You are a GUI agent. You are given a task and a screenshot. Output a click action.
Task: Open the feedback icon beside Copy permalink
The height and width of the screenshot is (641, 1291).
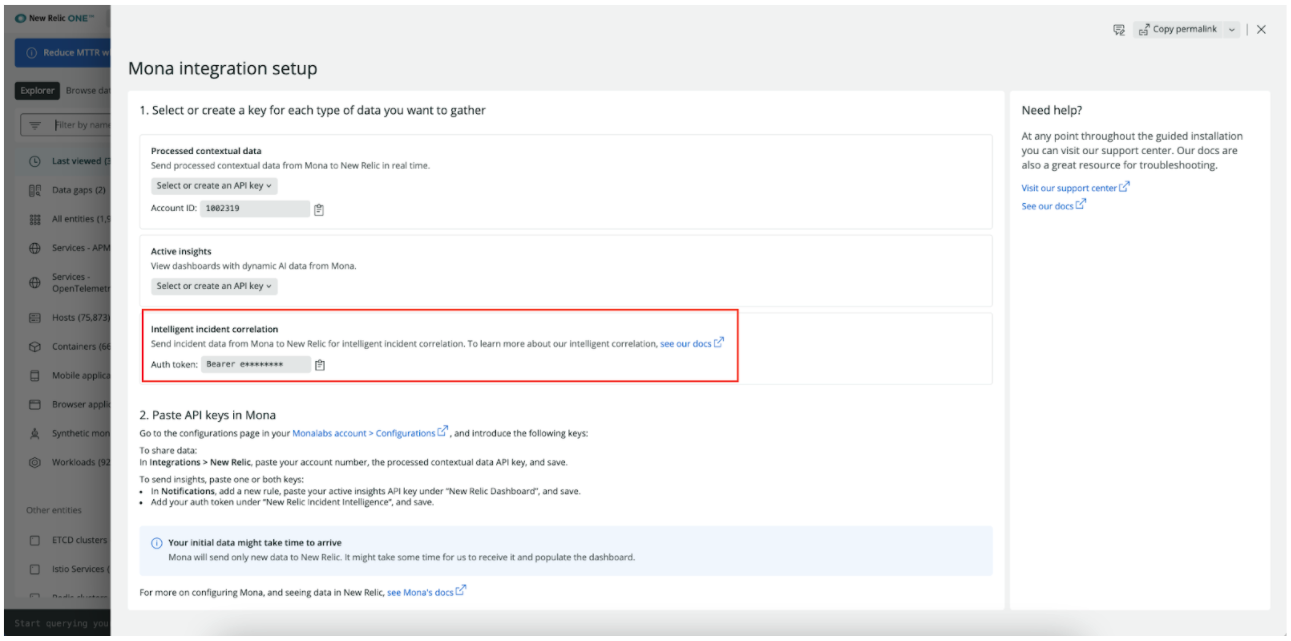pos(1119,30)
